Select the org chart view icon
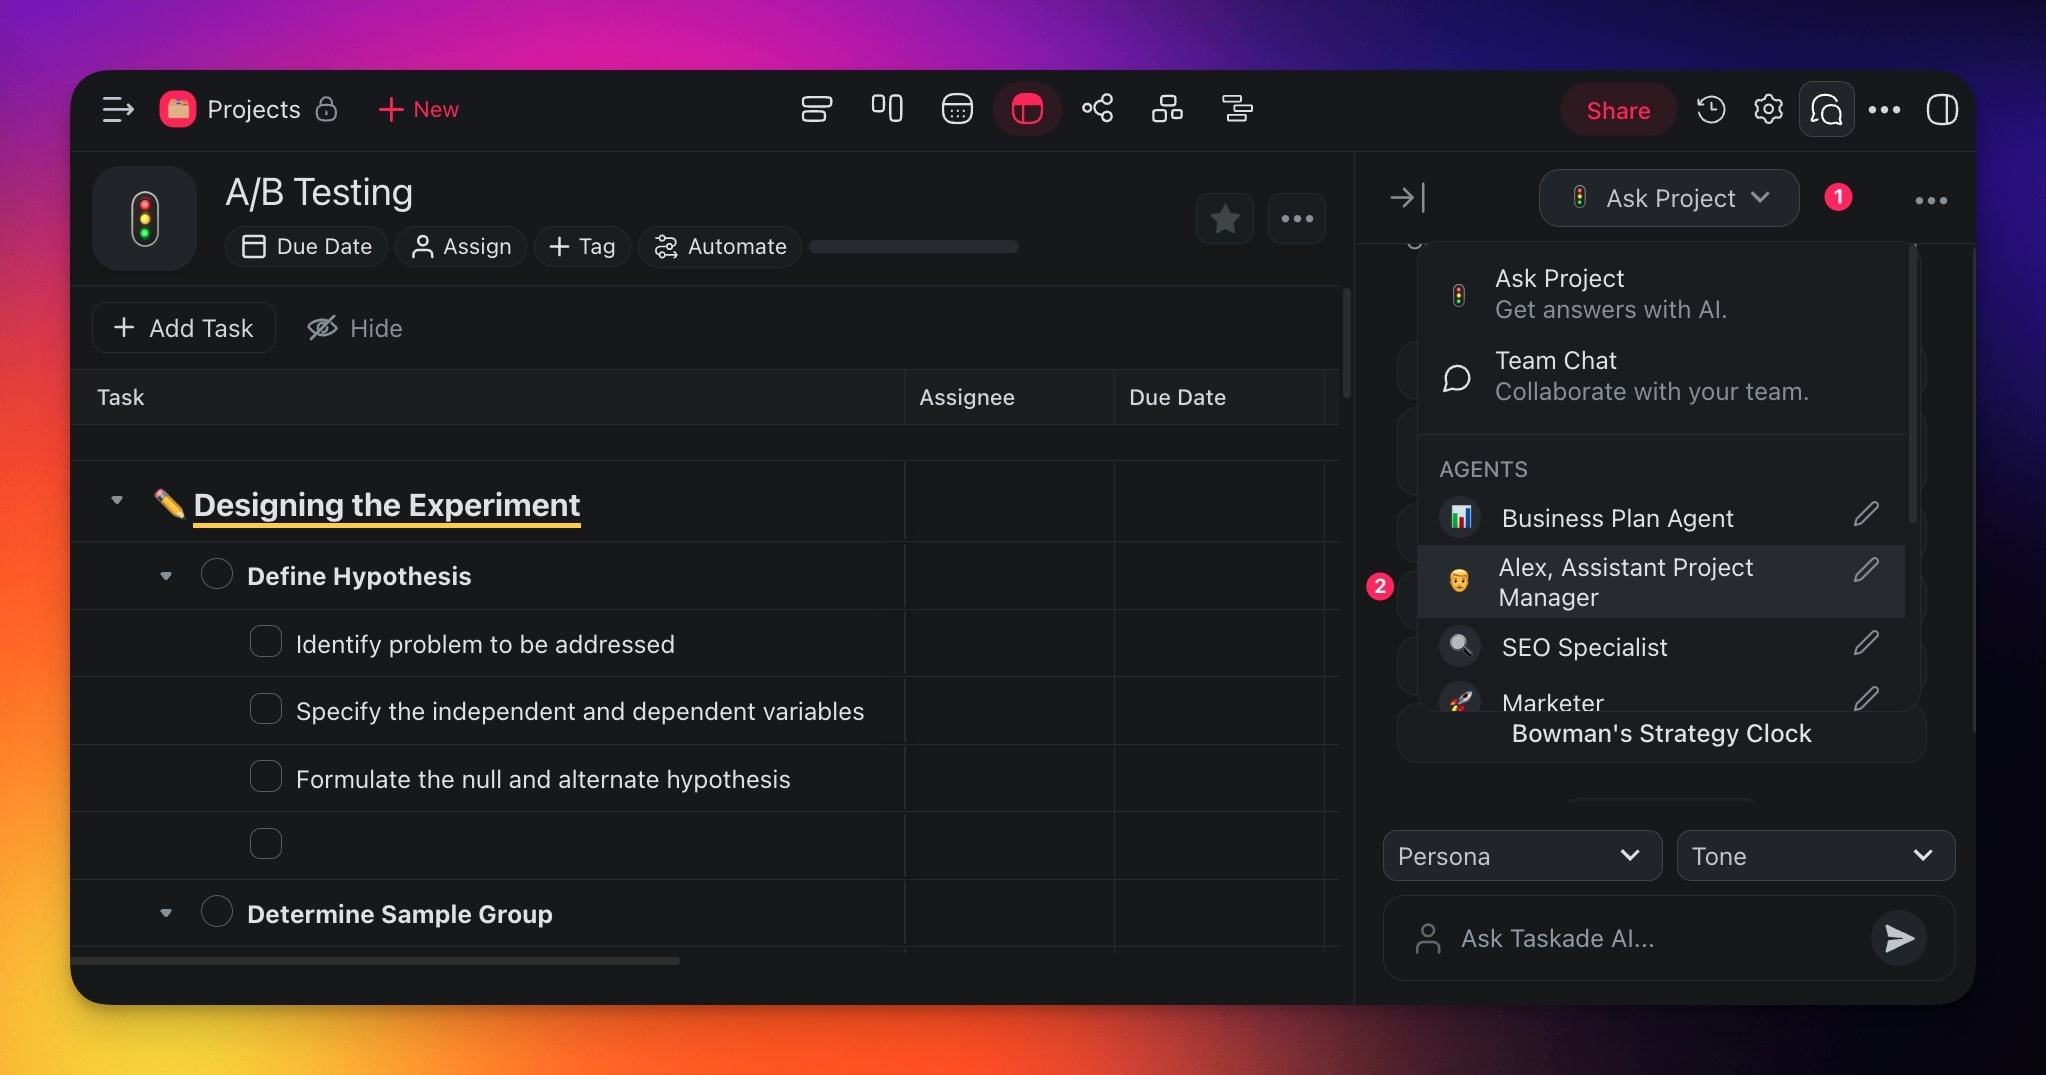2046x1075 pixels. 1167,109
